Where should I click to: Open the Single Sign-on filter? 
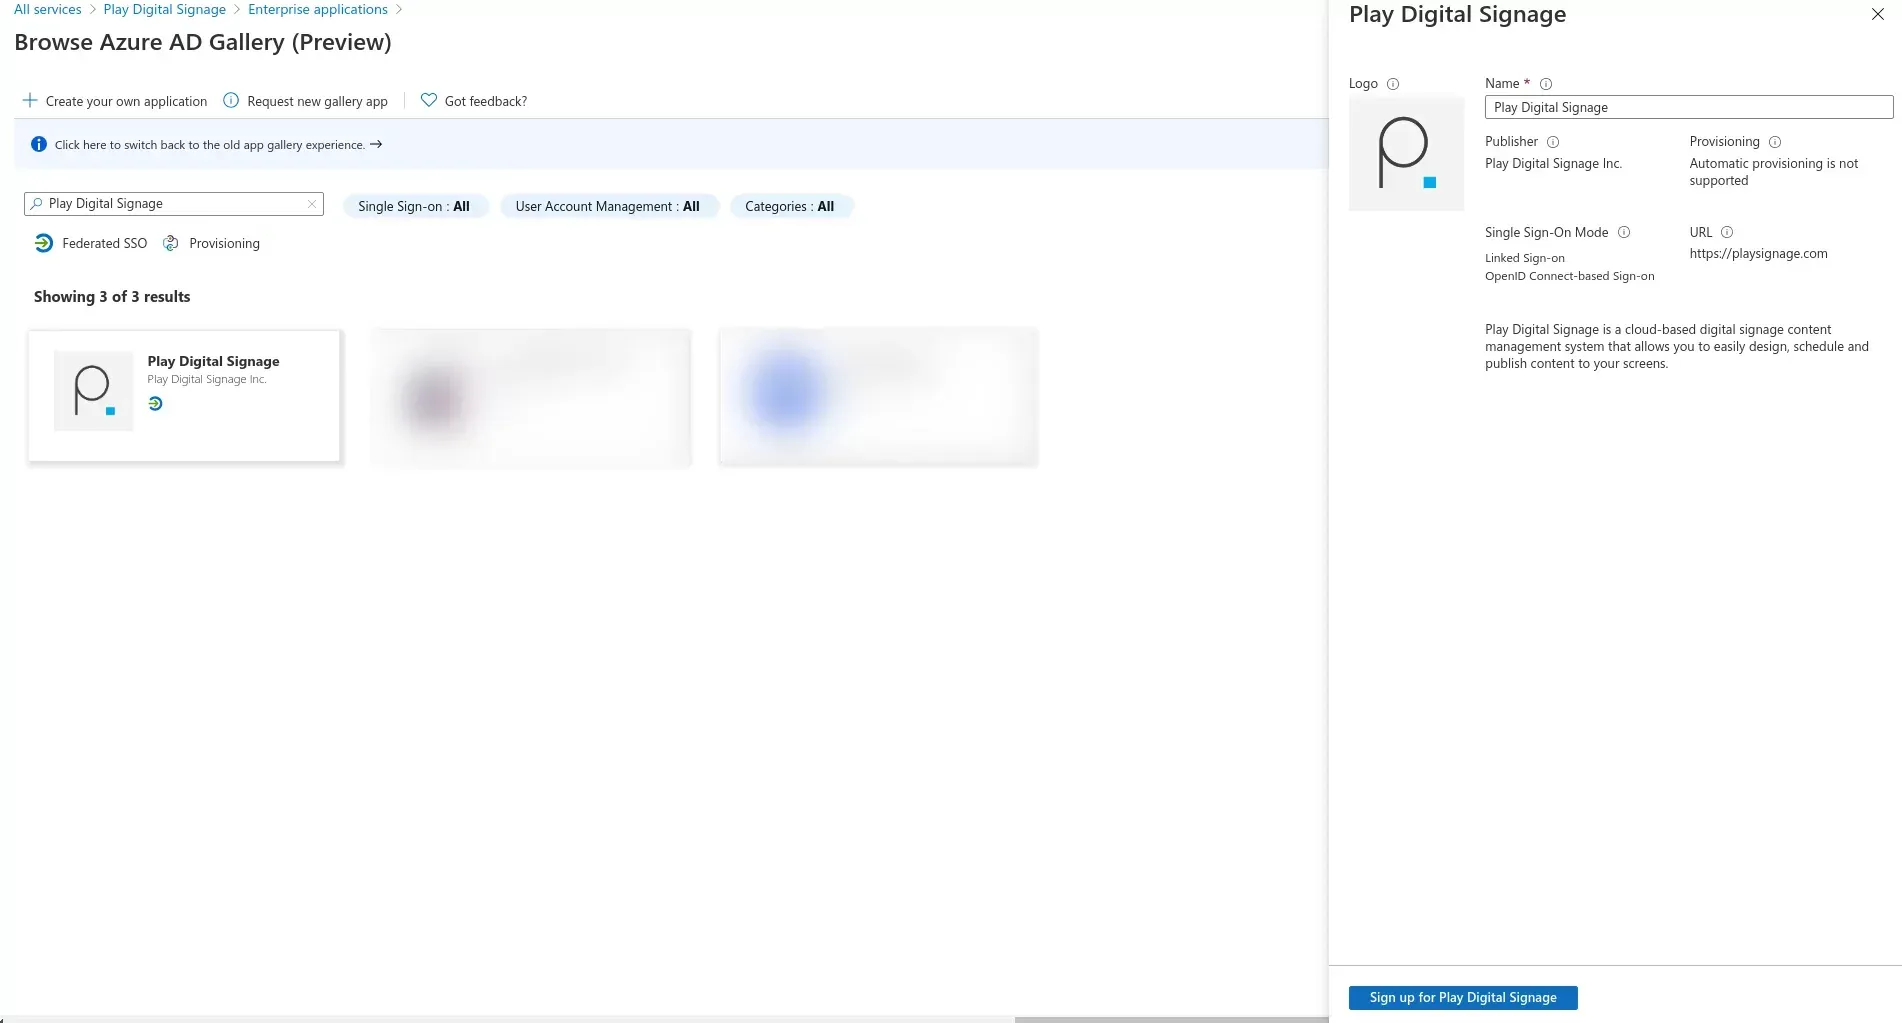coord(414,206)
